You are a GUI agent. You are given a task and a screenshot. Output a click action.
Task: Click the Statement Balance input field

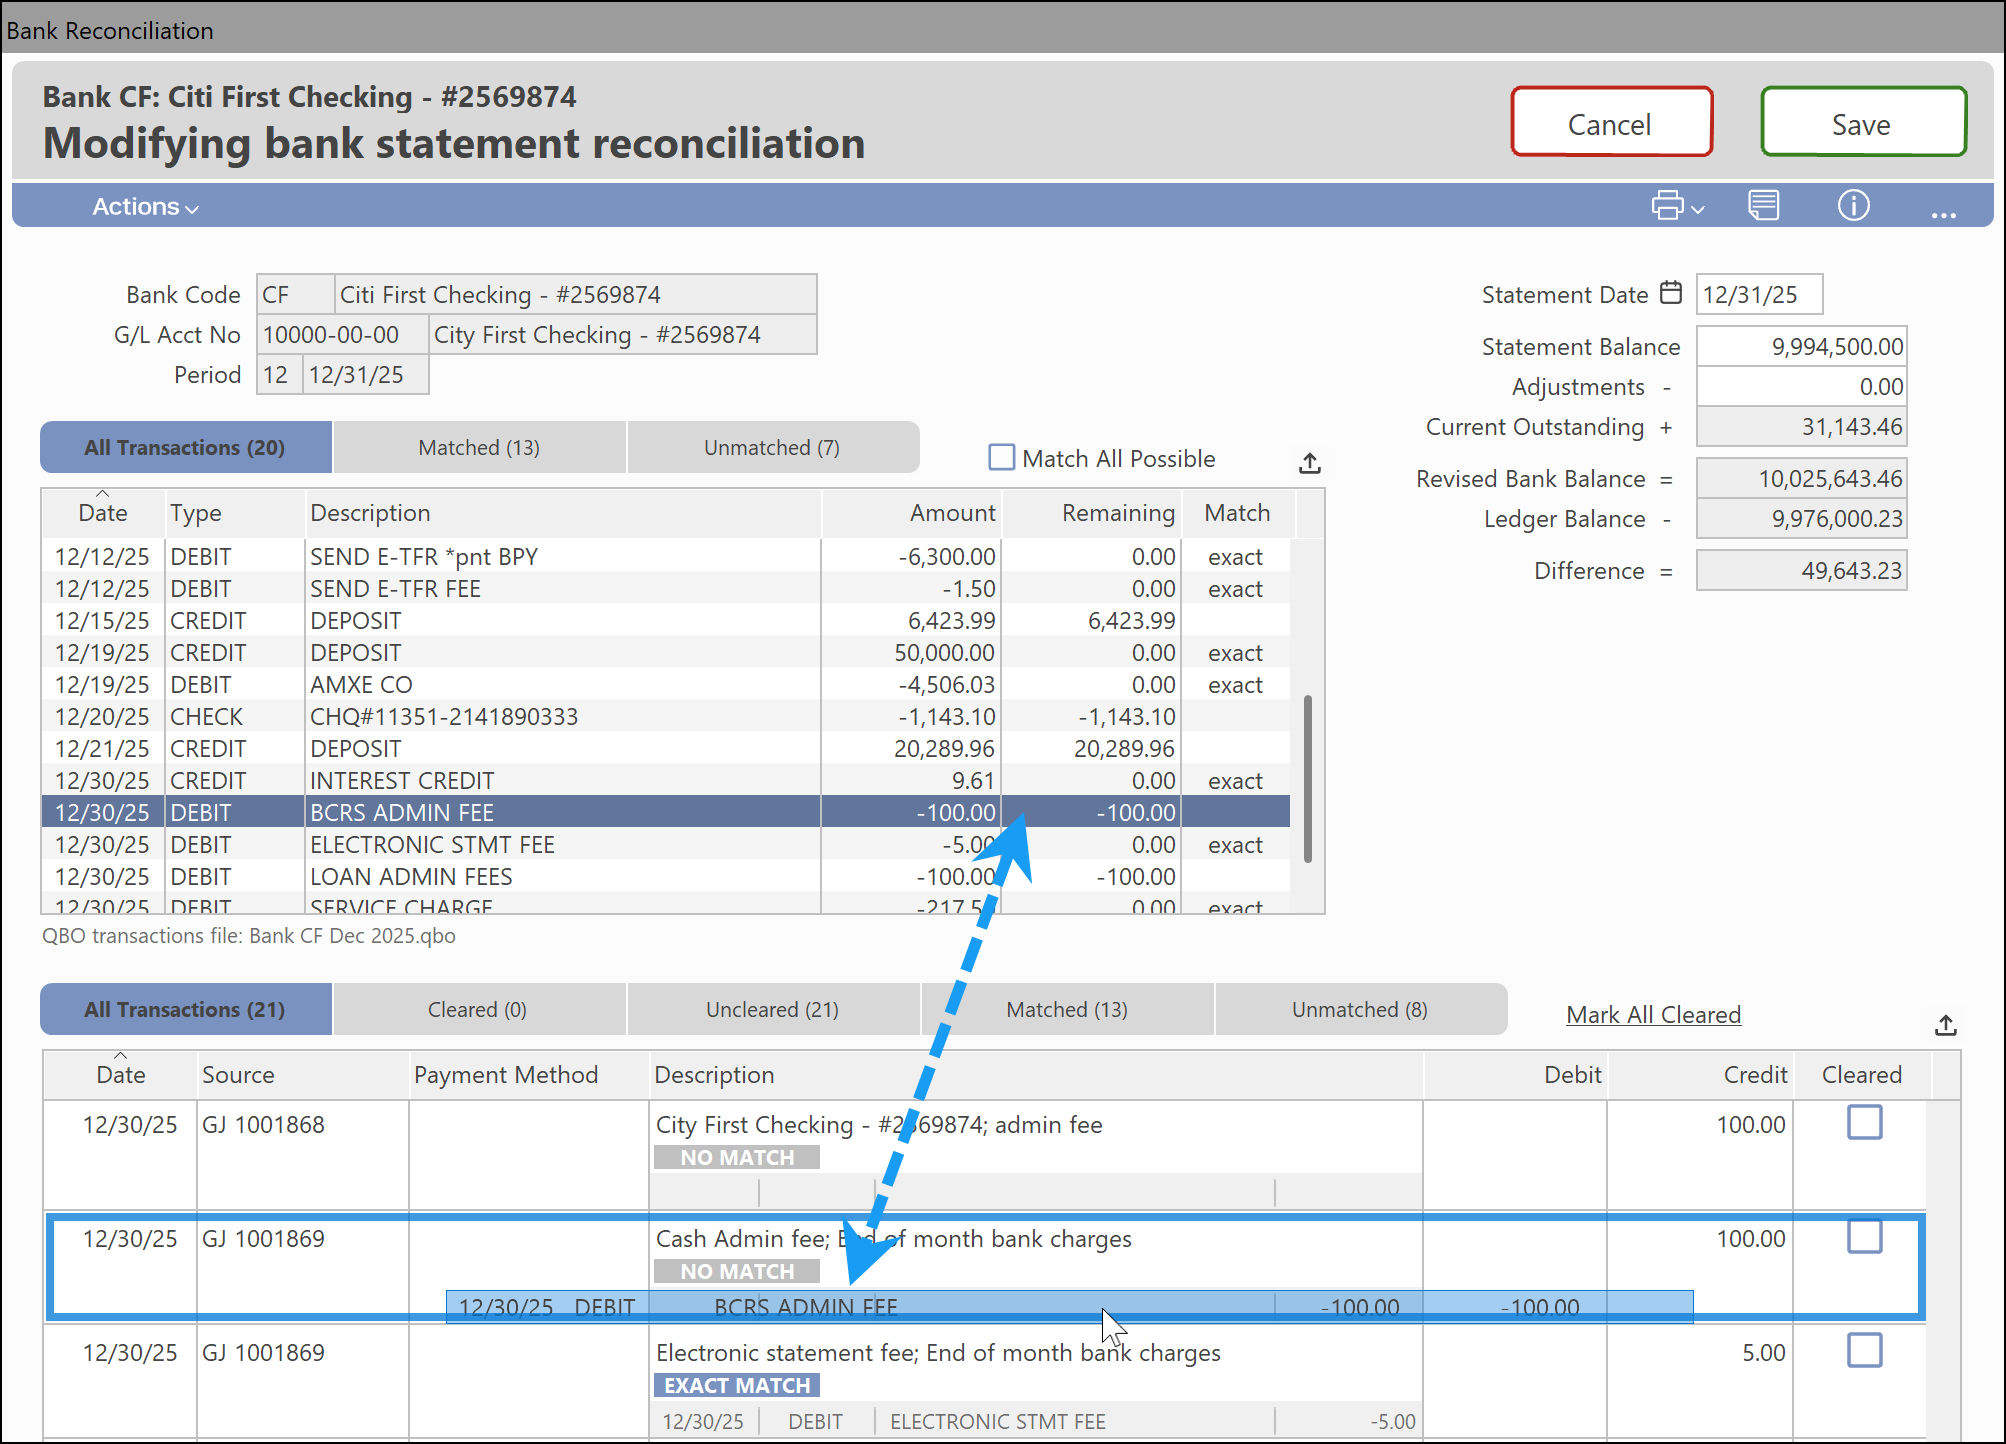1801,347
